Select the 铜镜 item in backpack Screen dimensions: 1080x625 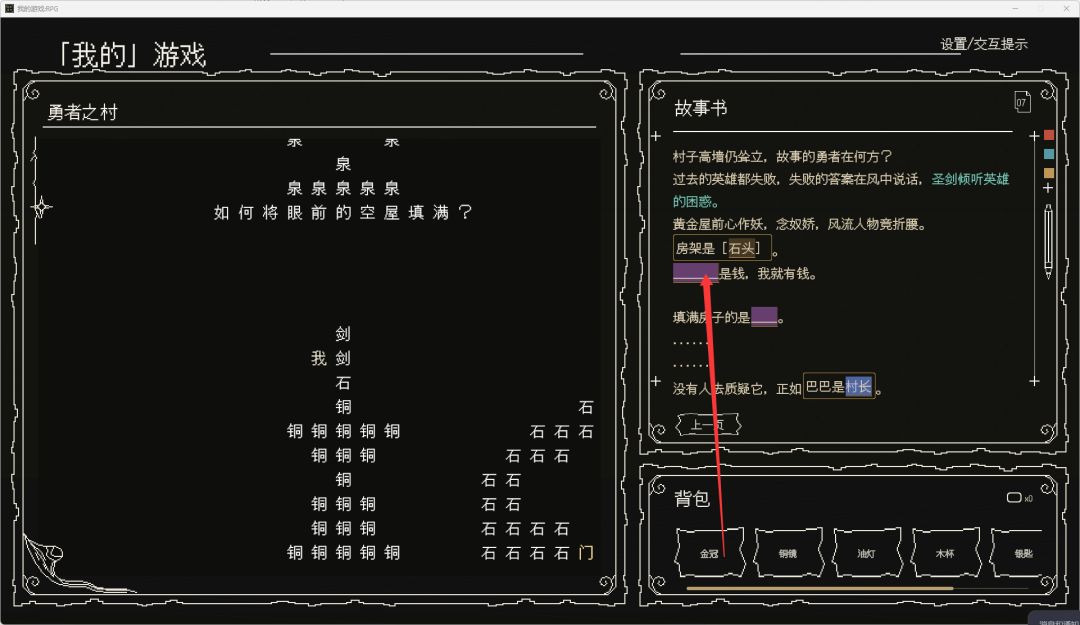[x=789, y=553]
